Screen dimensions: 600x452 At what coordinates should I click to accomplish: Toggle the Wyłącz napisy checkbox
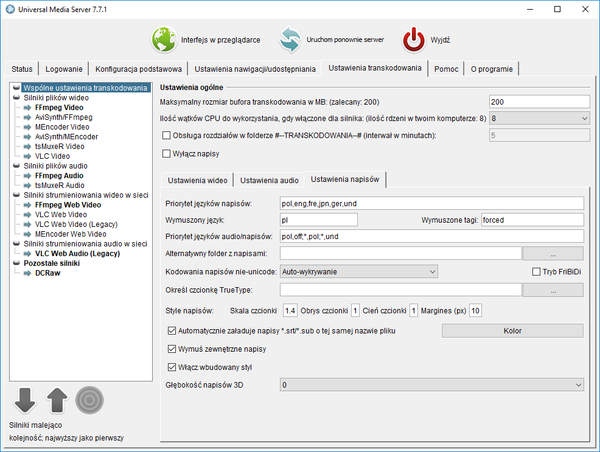click(166, 153)
